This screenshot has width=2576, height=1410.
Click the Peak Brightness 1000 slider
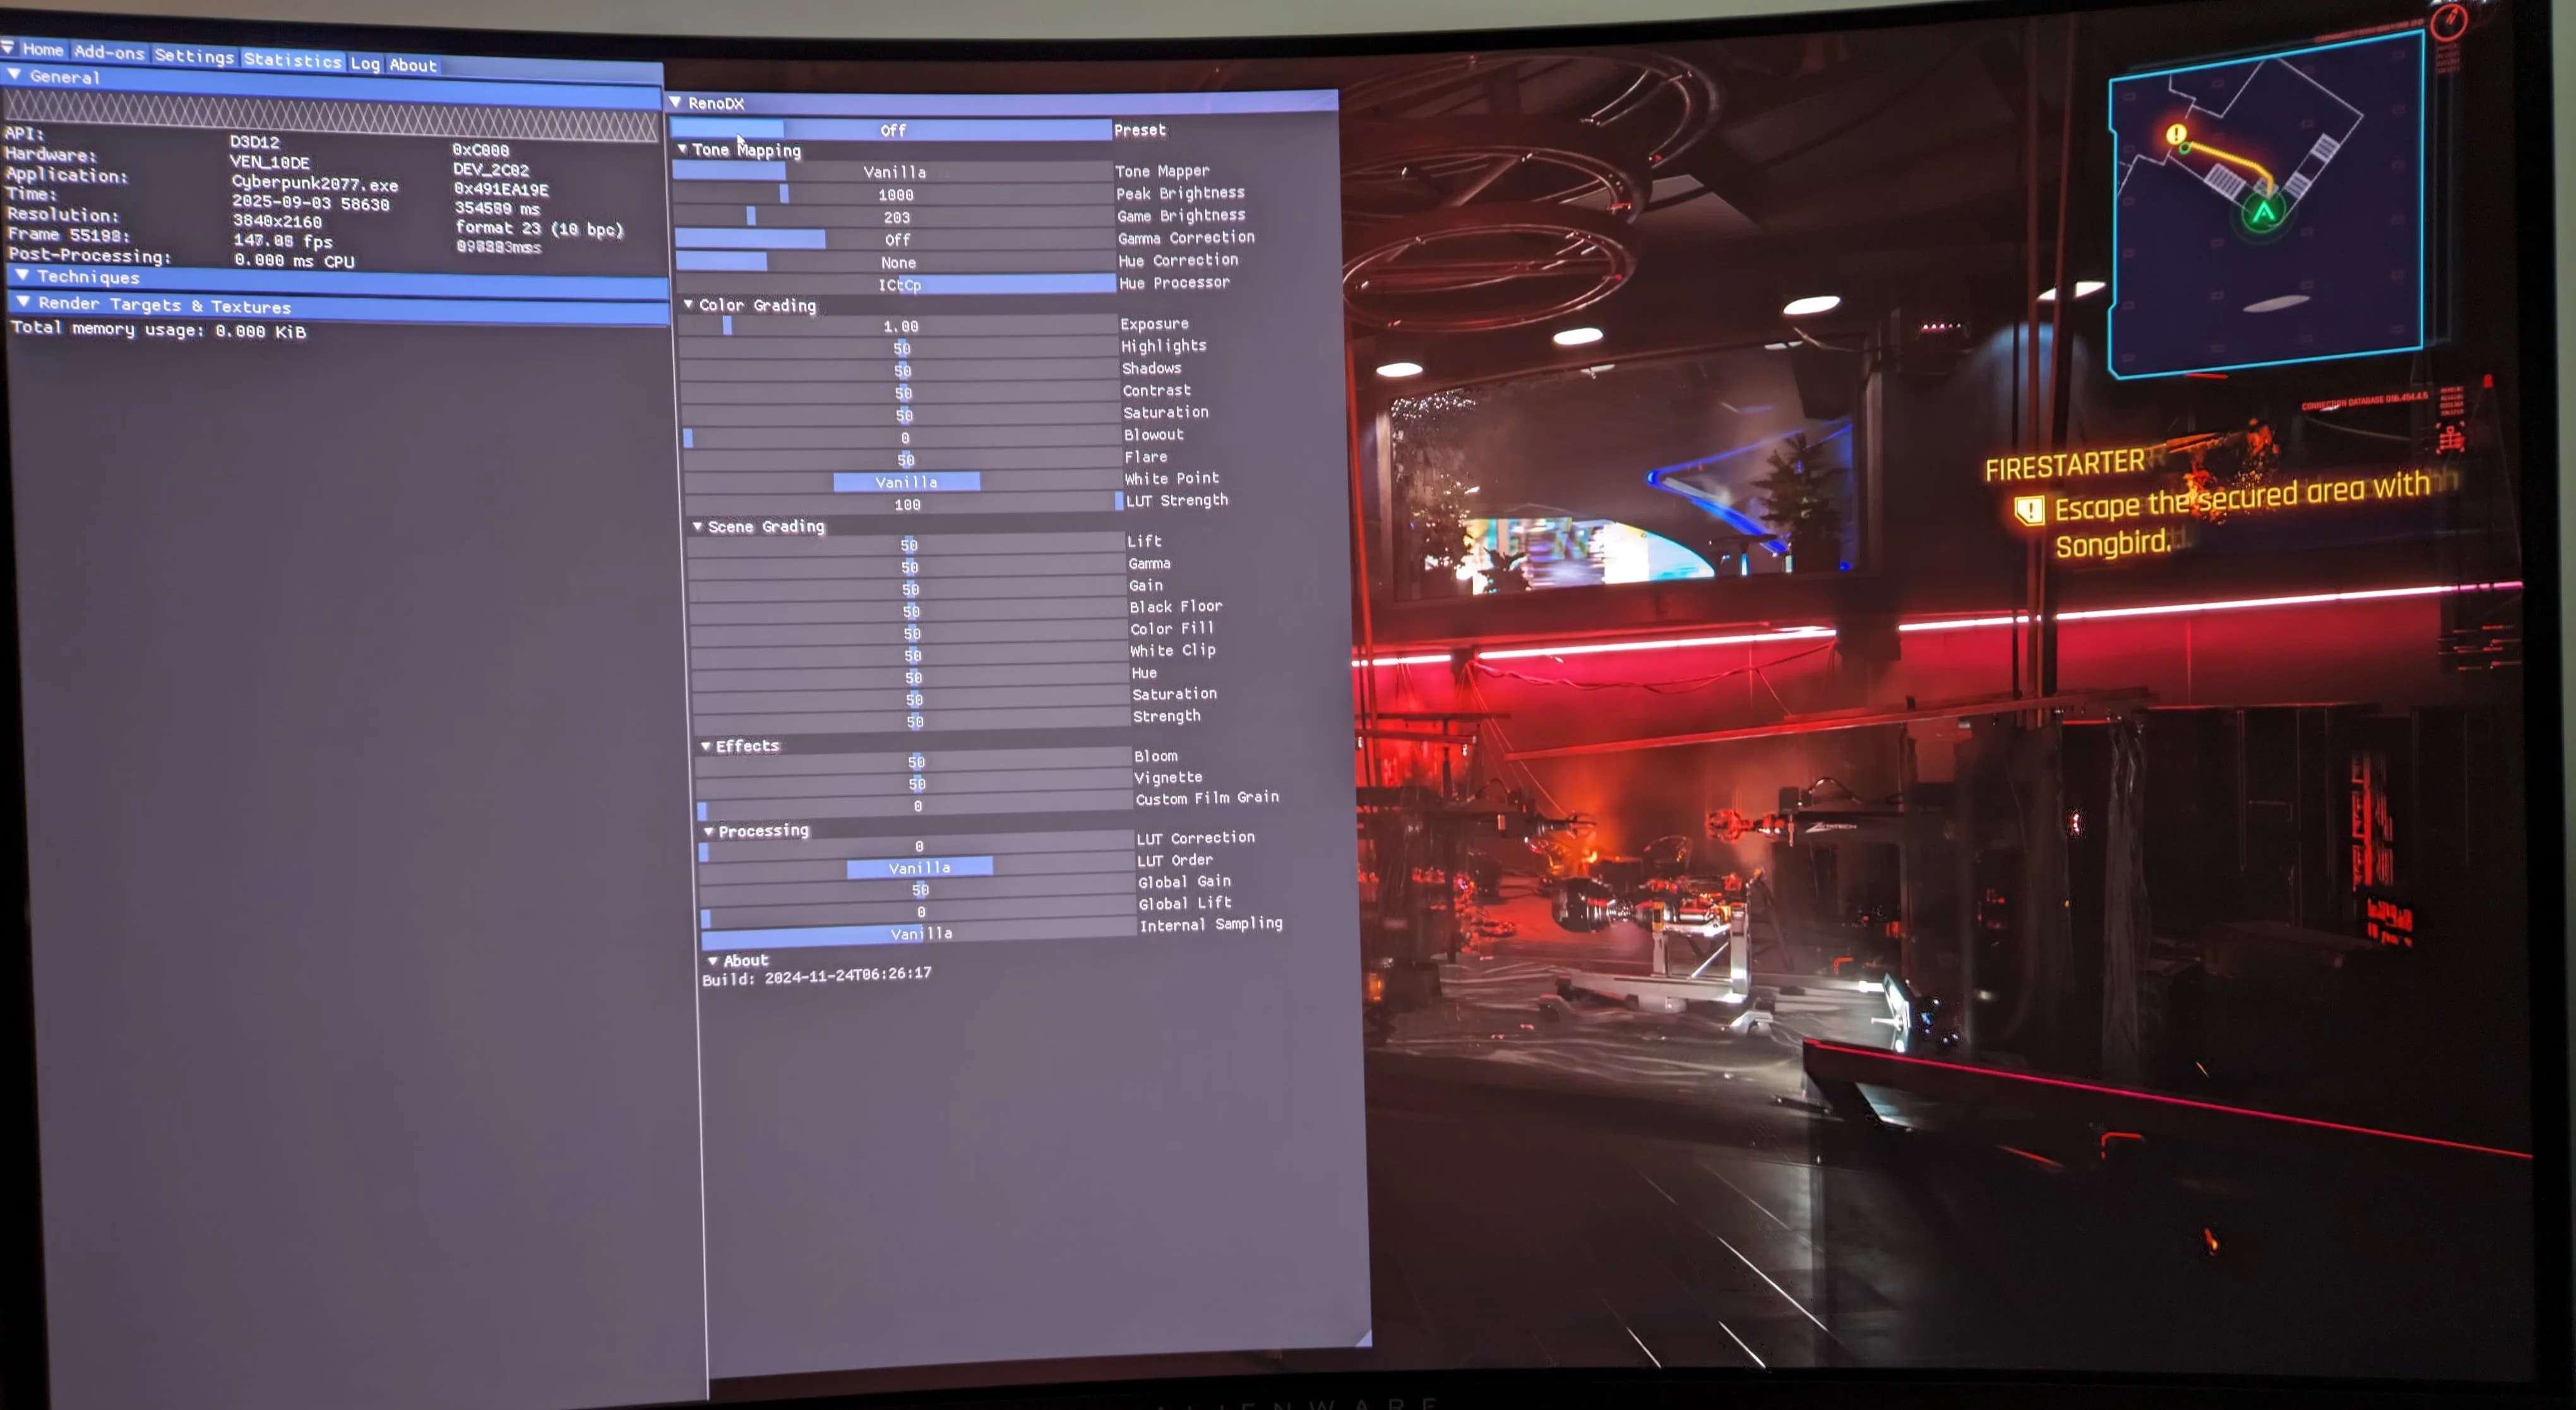894,195
